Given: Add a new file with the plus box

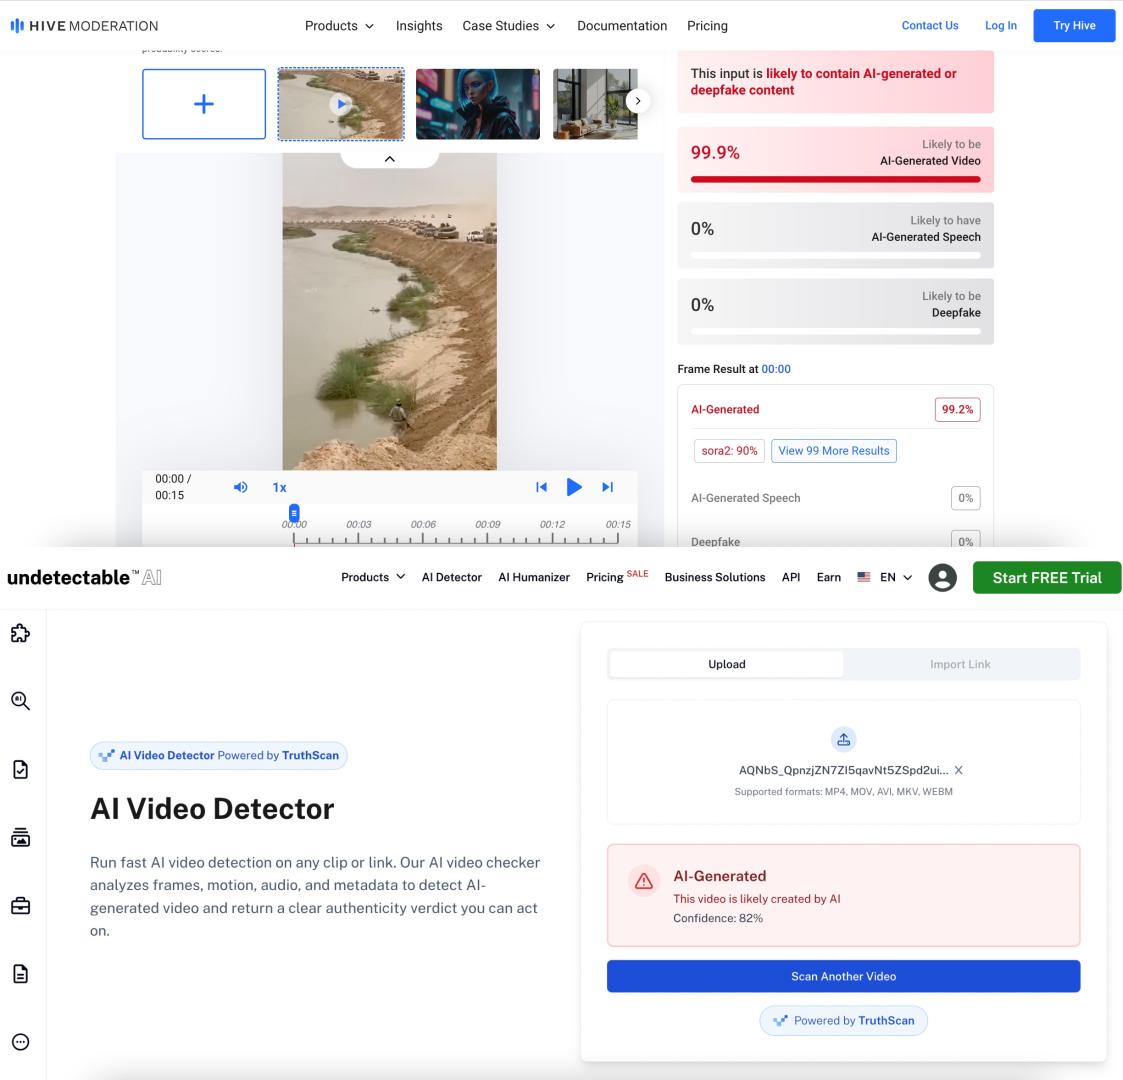Looking at the screenshot, I should (x=203, y=104).
